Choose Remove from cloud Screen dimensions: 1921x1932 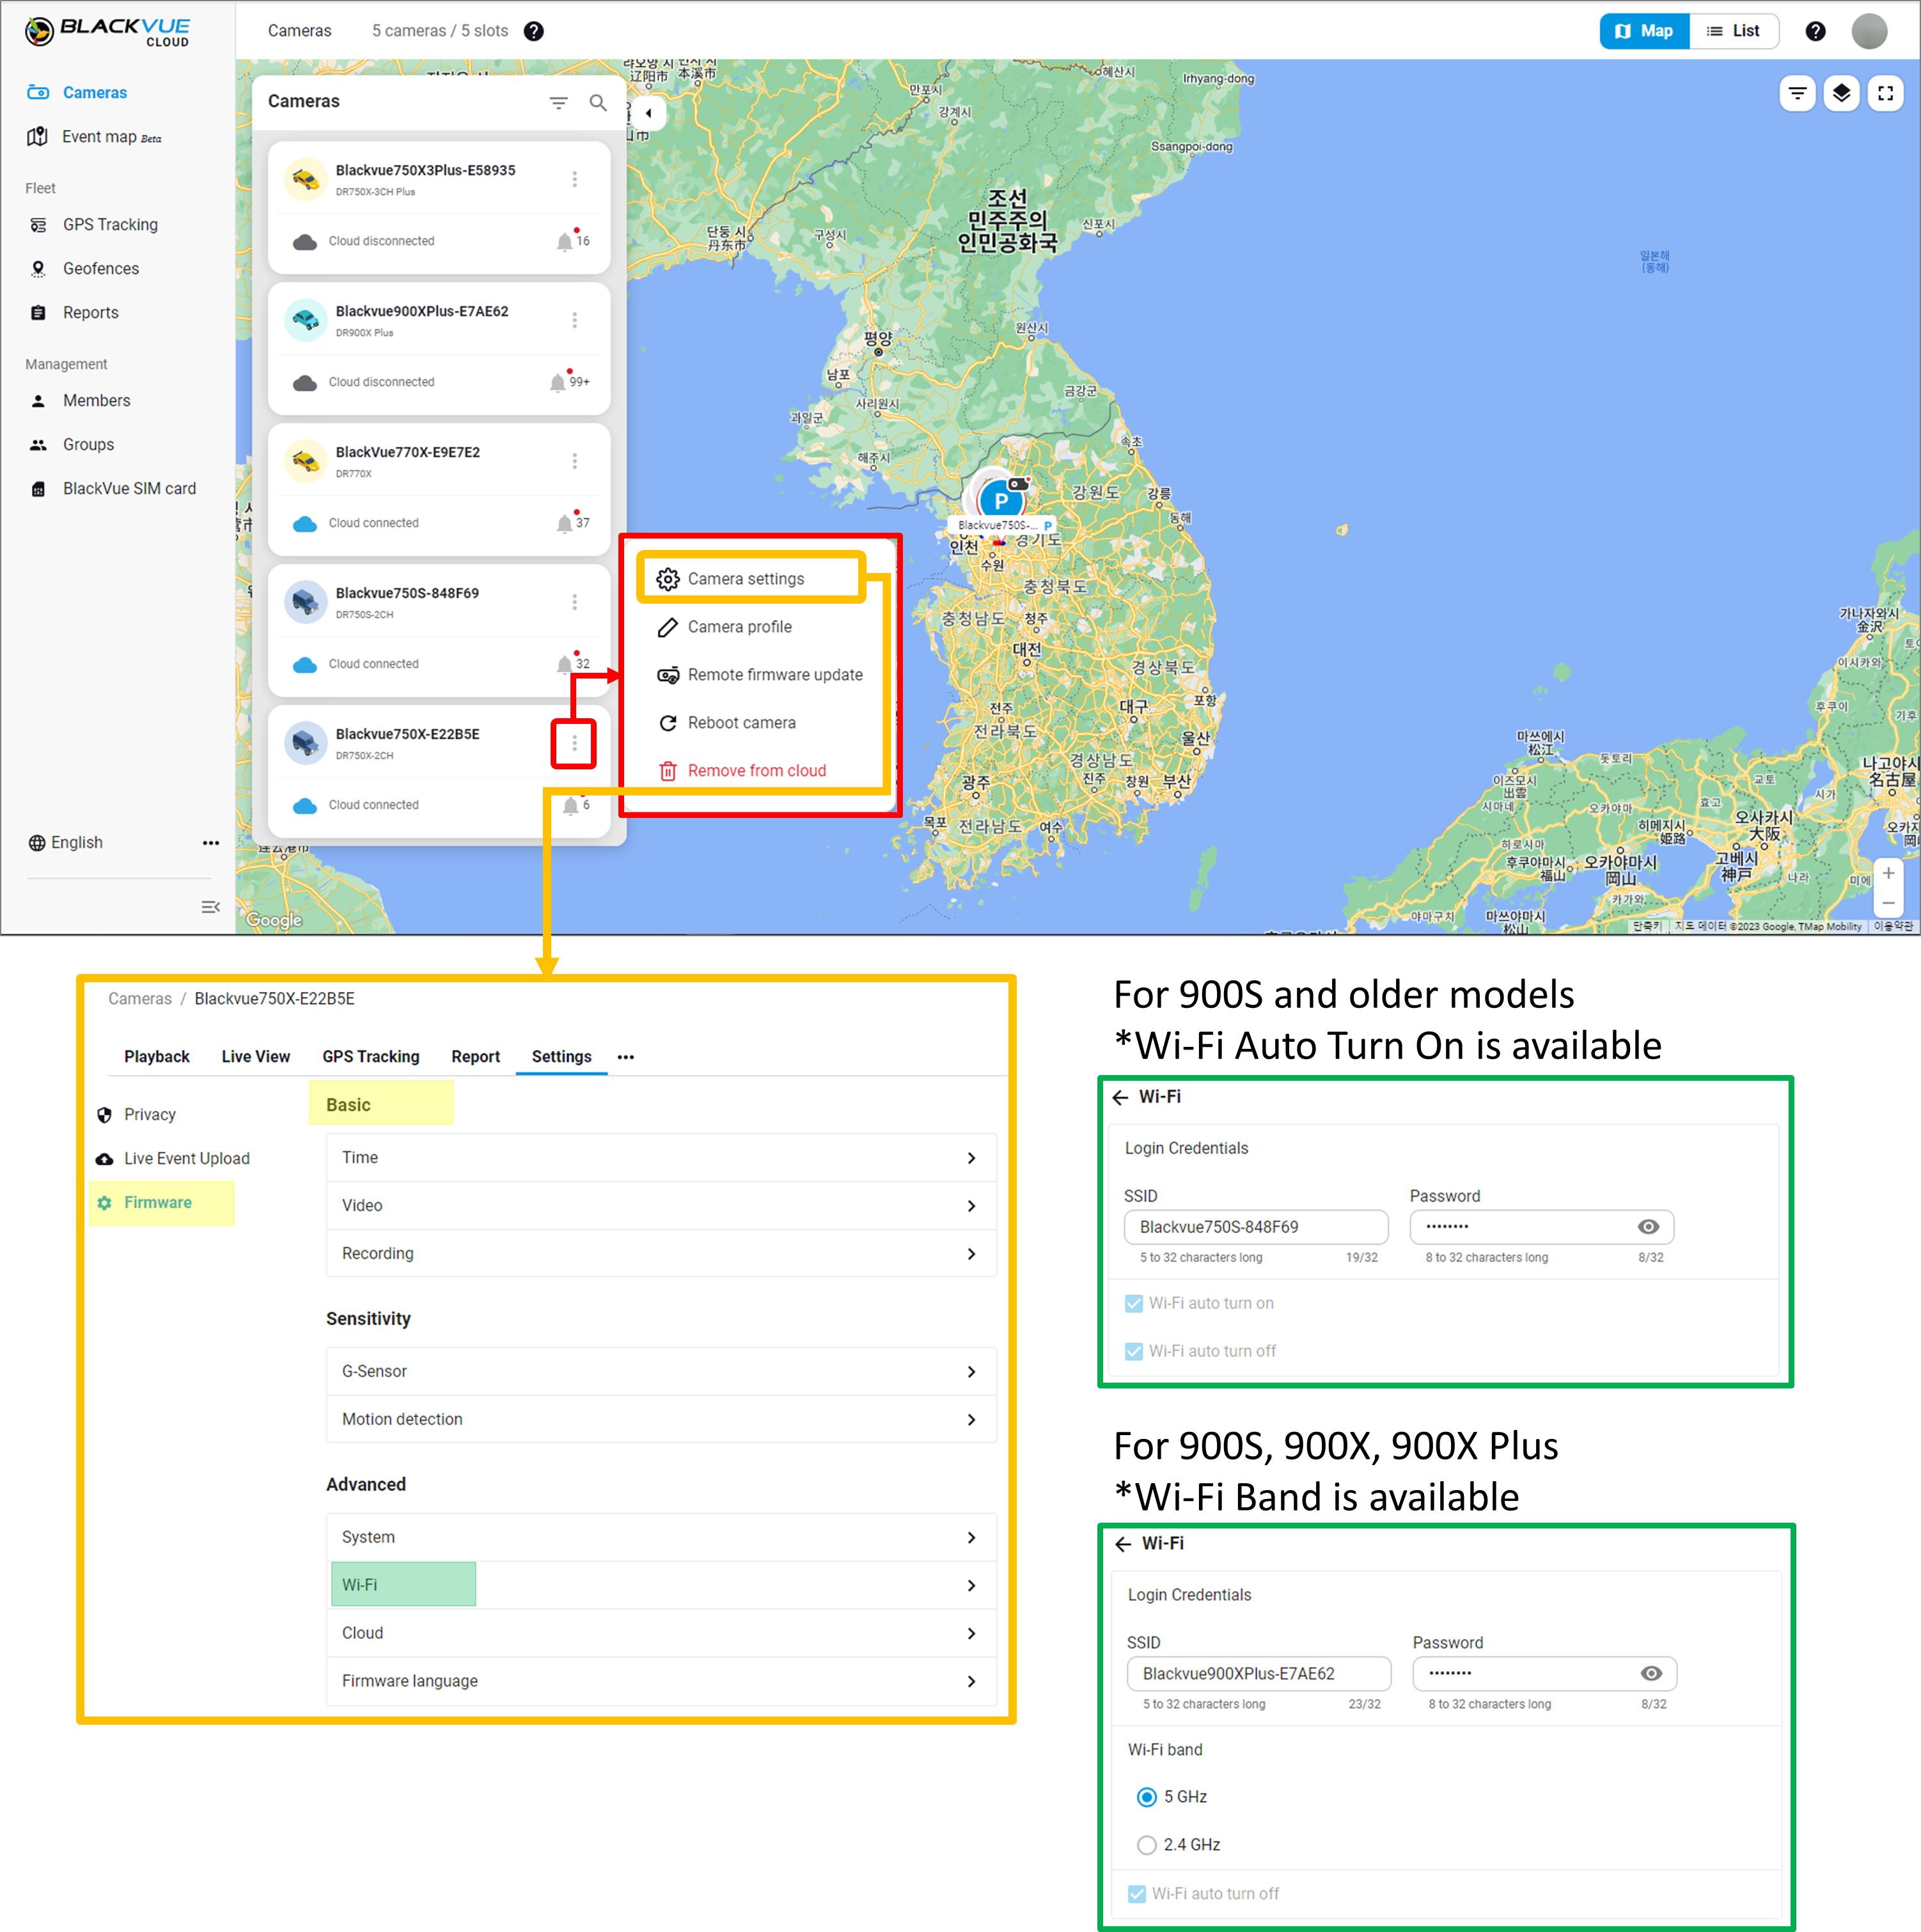(x=741, y=771)
